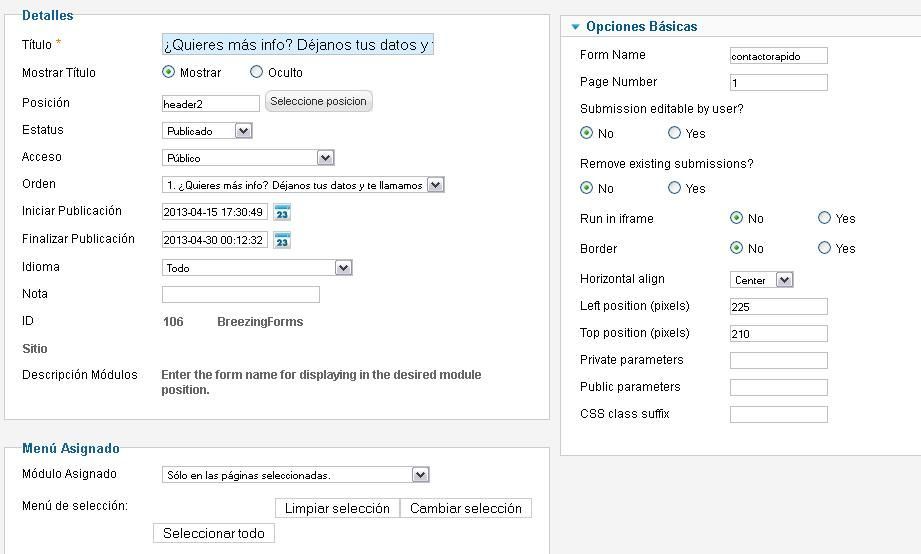Select Yes for Submission editable by user
The image size is (921, 554).
(674, 133)
